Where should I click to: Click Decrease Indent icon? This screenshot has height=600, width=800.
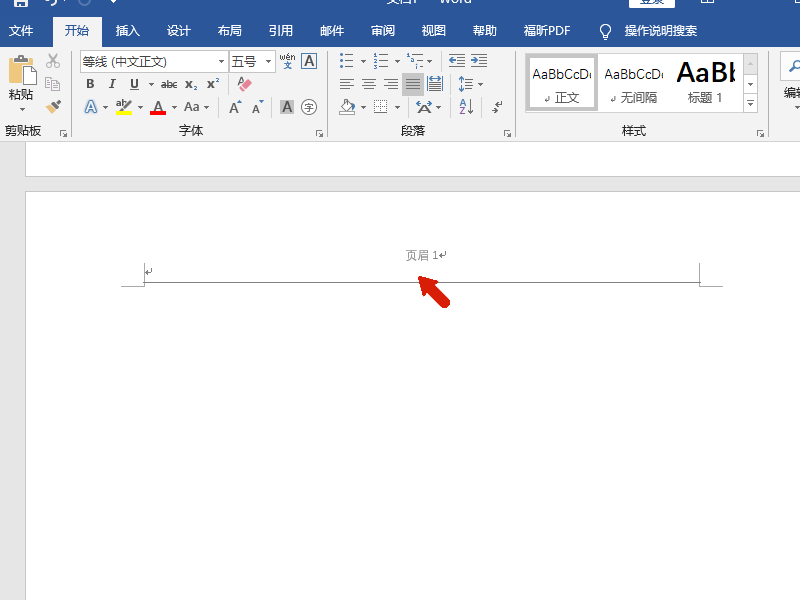click(457, 61)
